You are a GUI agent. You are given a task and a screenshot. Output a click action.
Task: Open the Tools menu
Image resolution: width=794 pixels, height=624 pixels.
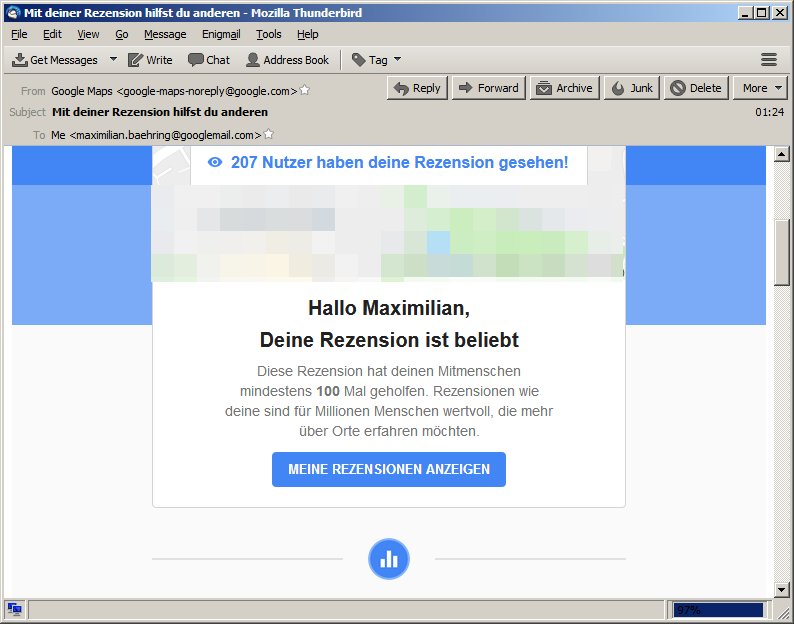click(x=268, y=34)
